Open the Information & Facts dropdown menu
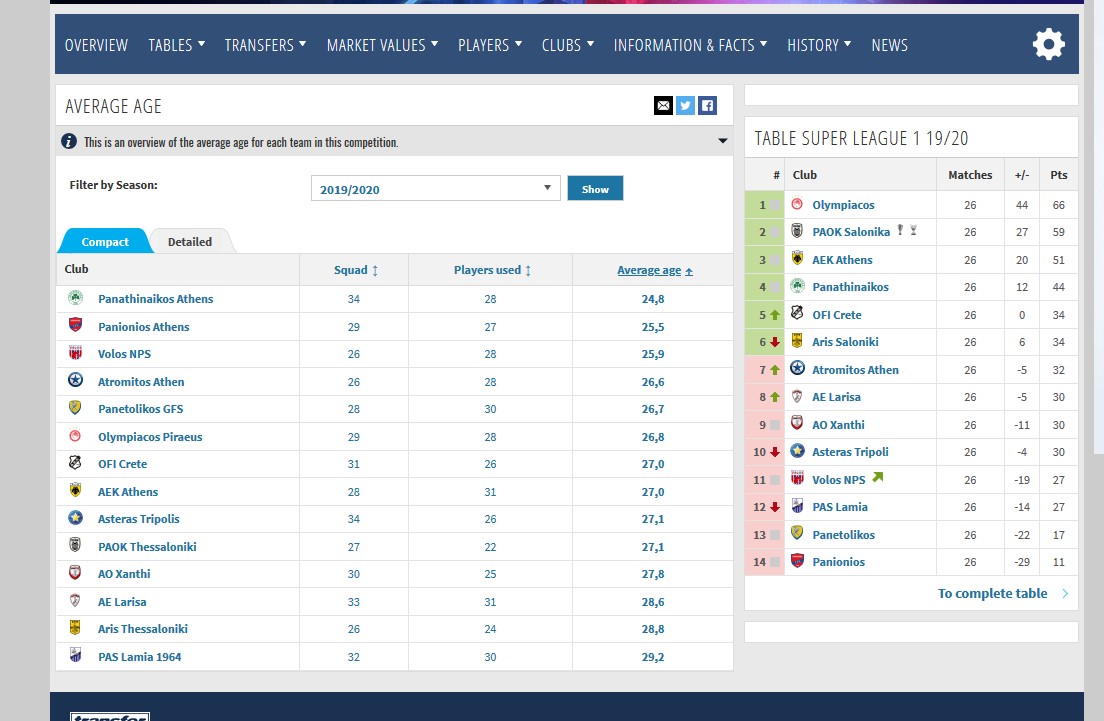Screen dimensions: 1104x721 pyautogui.click(x=690, y=45)
